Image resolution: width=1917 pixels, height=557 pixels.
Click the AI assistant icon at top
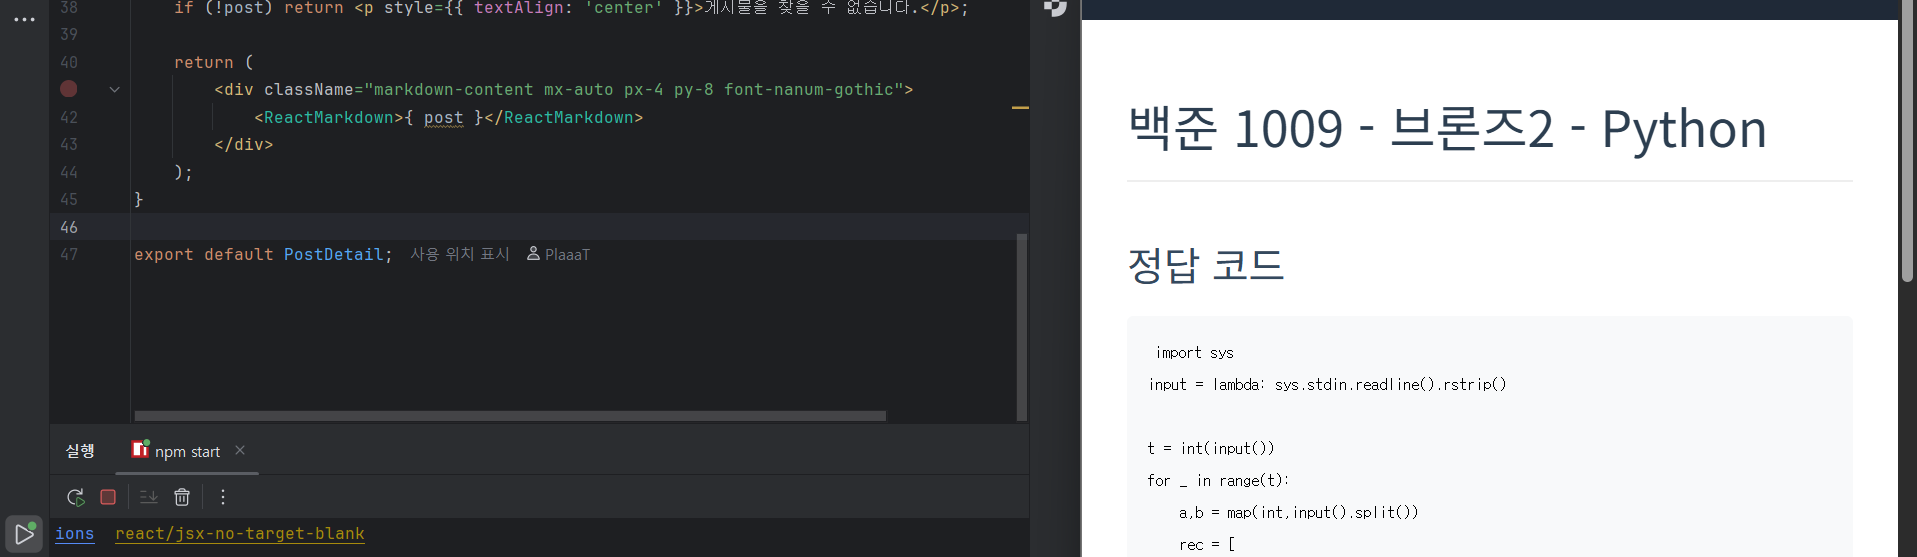point(1054,8)
